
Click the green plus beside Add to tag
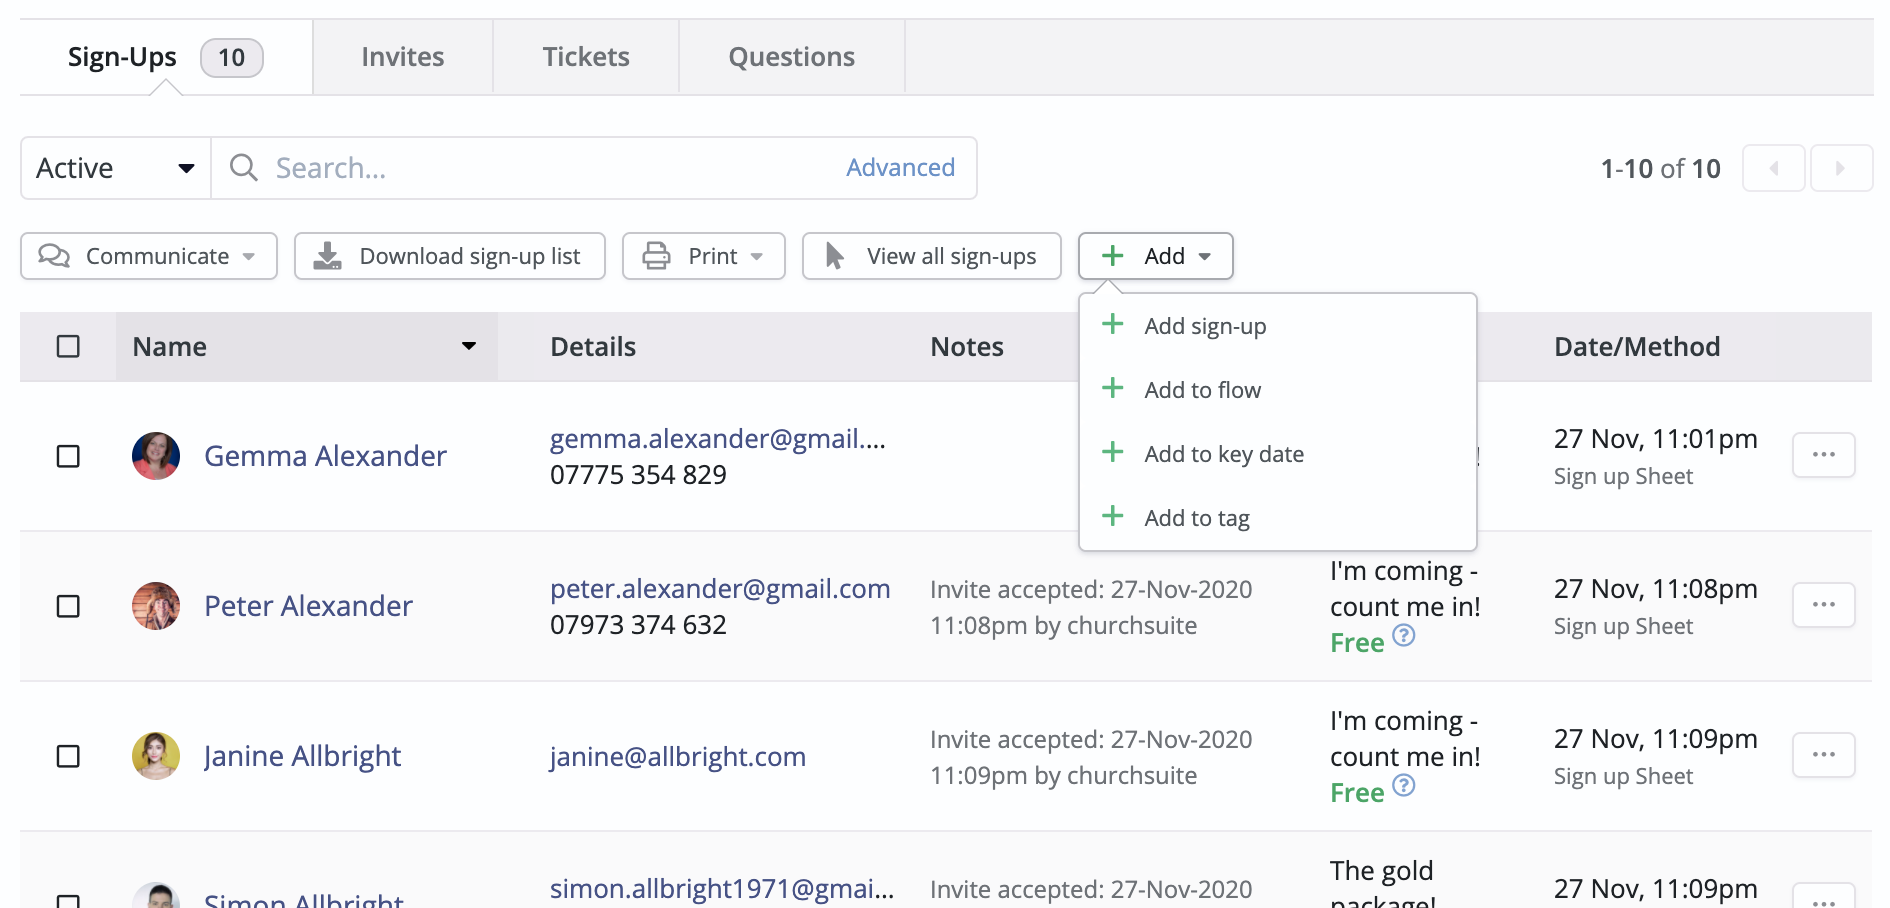point(1113,517)
